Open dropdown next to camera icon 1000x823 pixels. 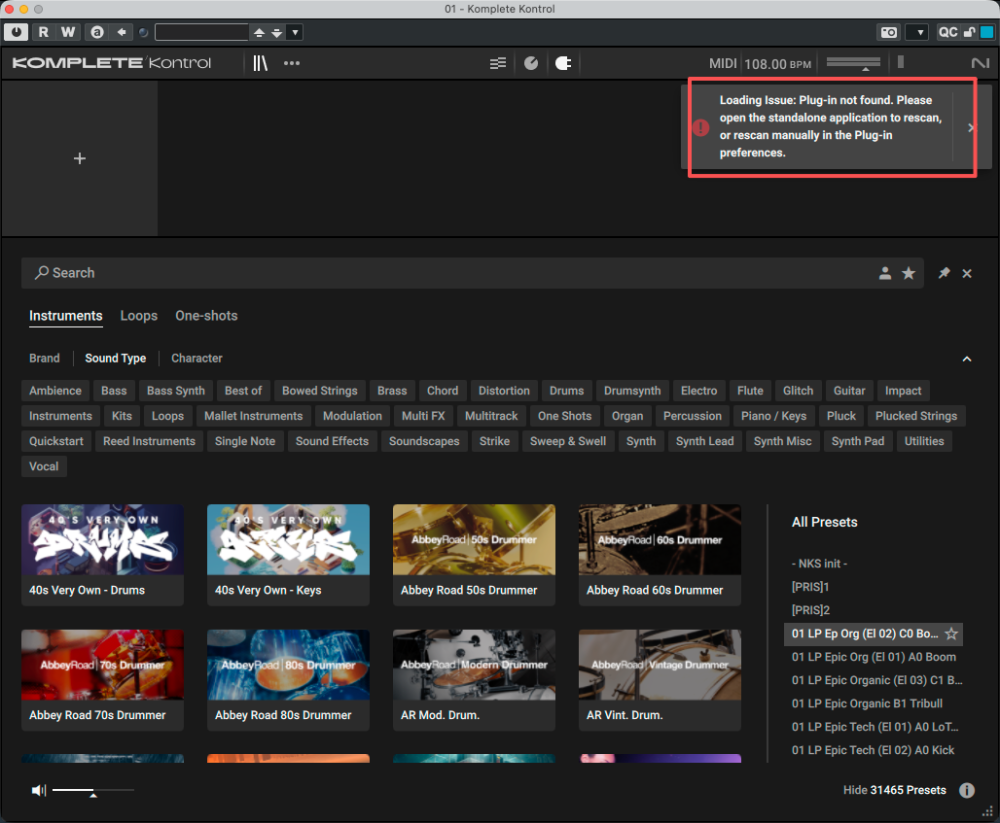[x=918, y=33]
